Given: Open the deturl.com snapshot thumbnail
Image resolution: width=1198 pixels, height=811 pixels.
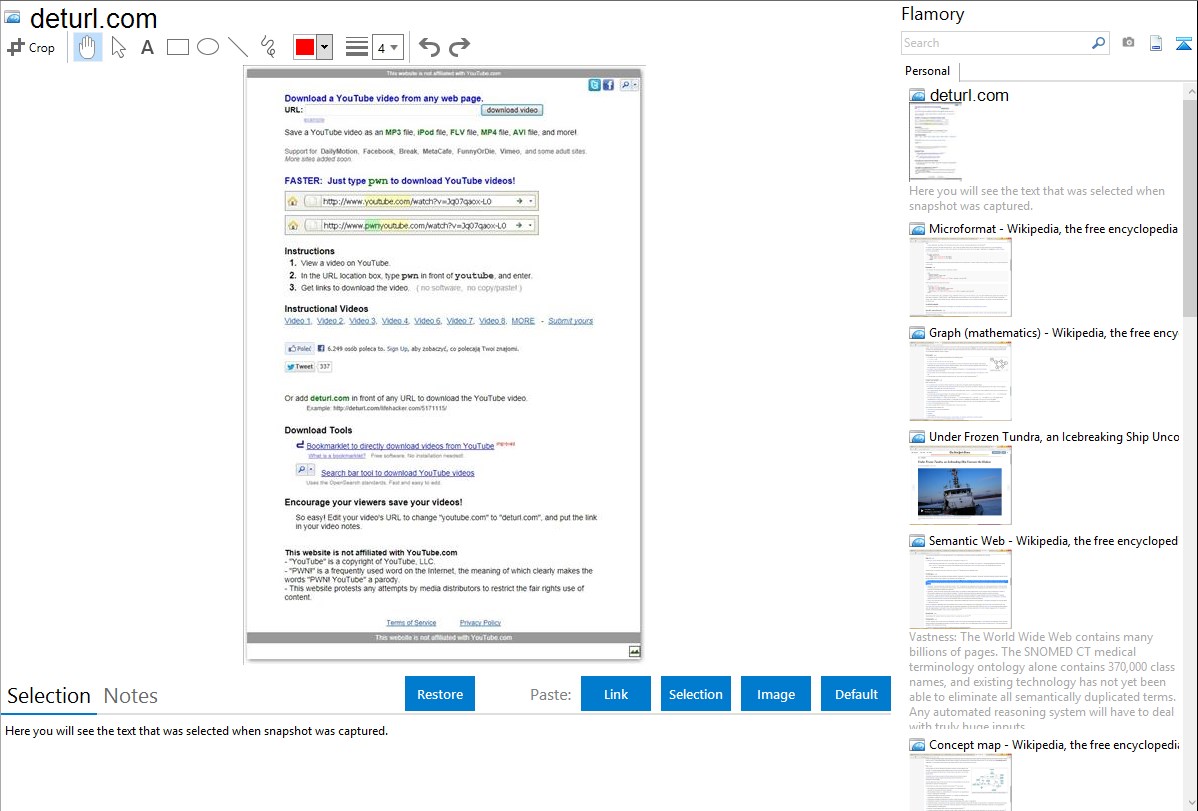Looking at the screenshot, I should [x=935, y=142].
